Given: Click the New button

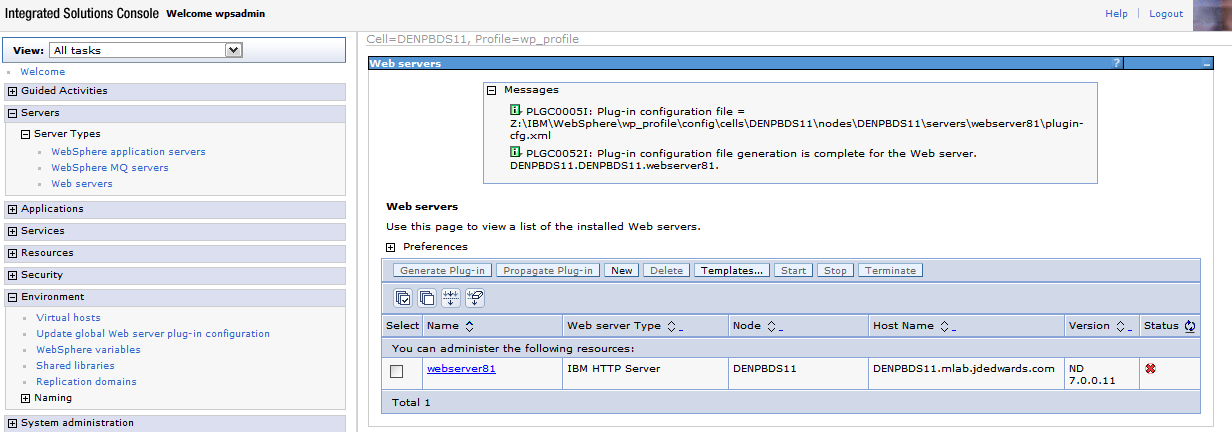Looking at the screenshot, I should 622,271.
